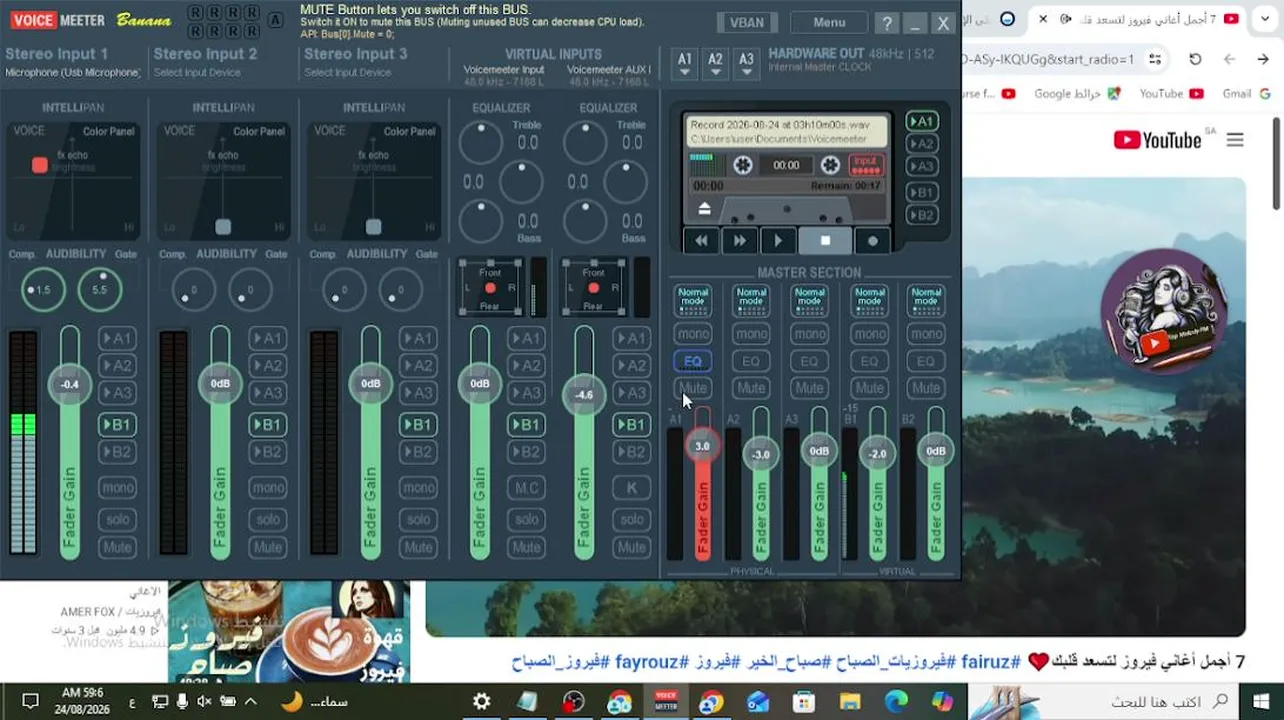Open the YouTube hamburger menu

click(x=1235, y=140)
